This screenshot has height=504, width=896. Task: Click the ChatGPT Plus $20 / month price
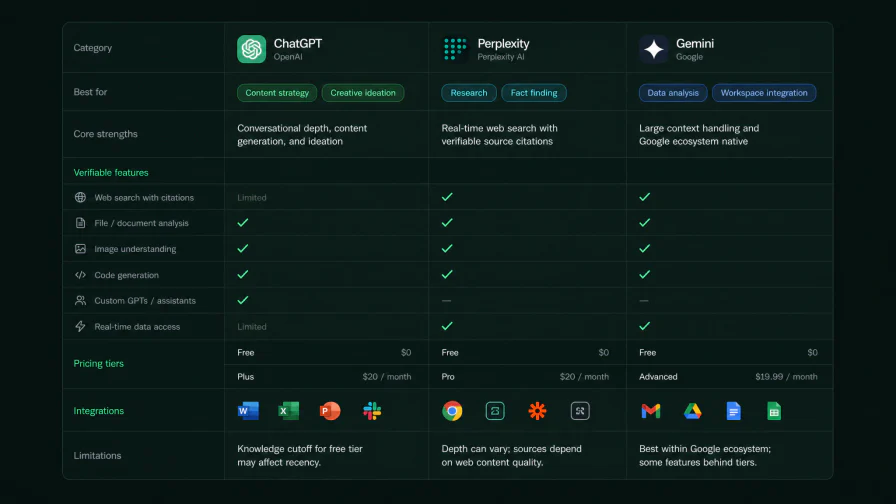pyautogui.click(x=387, y=377)
